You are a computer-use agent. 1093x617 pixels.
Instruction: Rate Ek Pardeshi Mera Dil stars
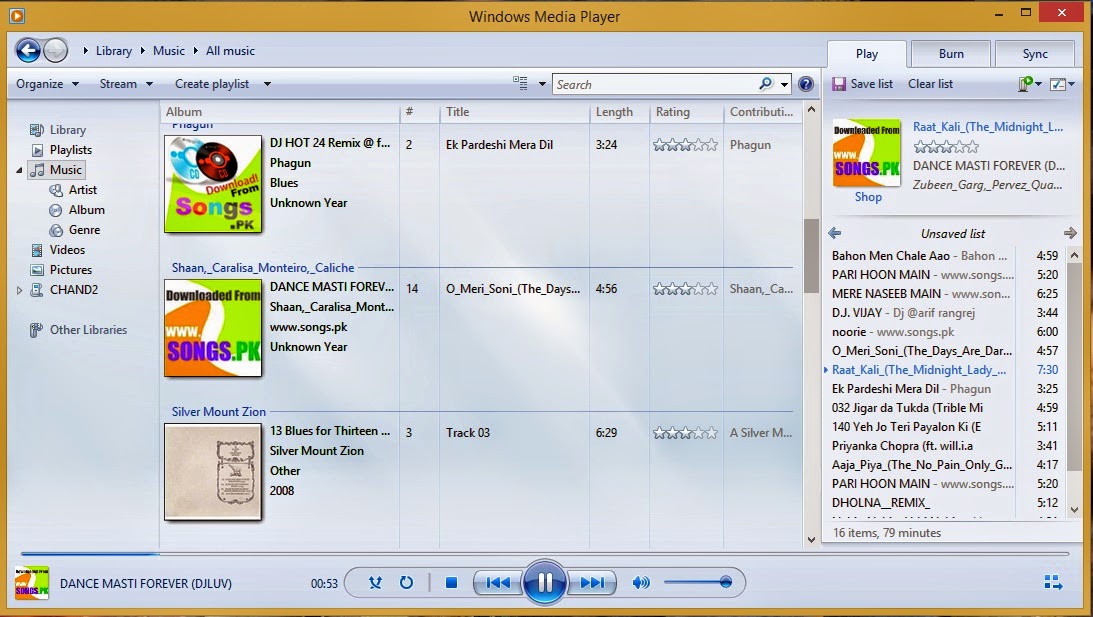click(685, 144)
